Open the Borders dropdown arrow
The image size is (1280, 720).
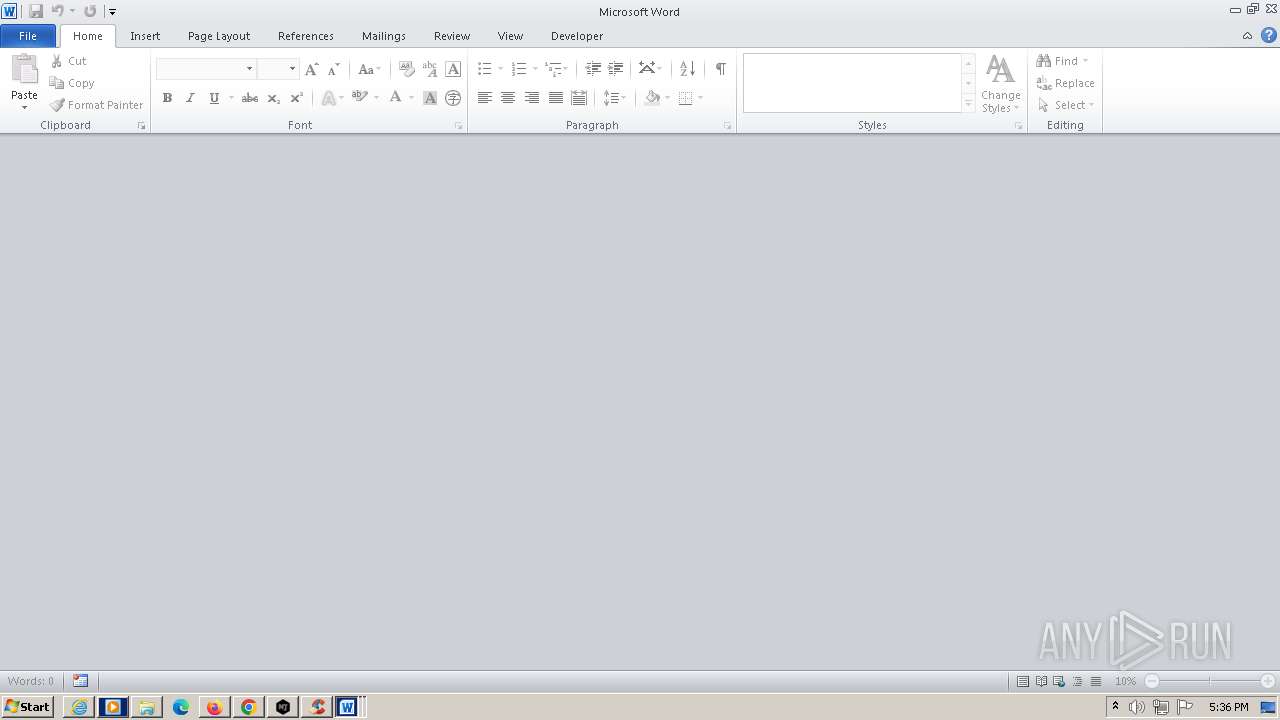(x=700, y=98)
